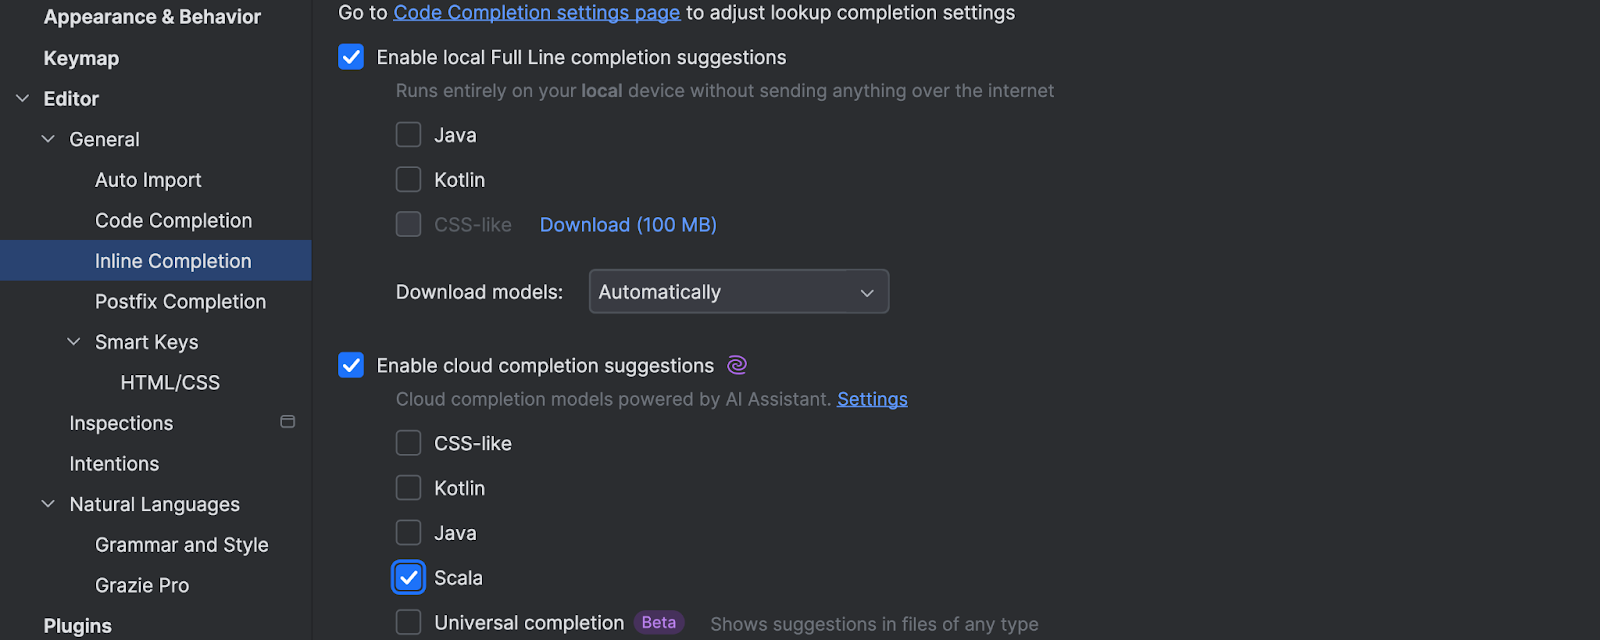
Task: Select the General settings item
Action: [104, 139]
